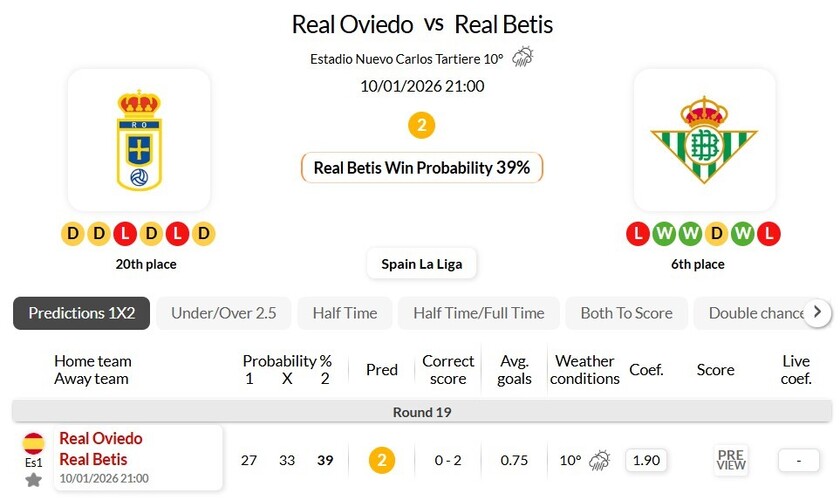The width and height of the screenshot is (840, 500).
Task: Click the orange prediction circle under the match date
Action: tap(422, 126)
